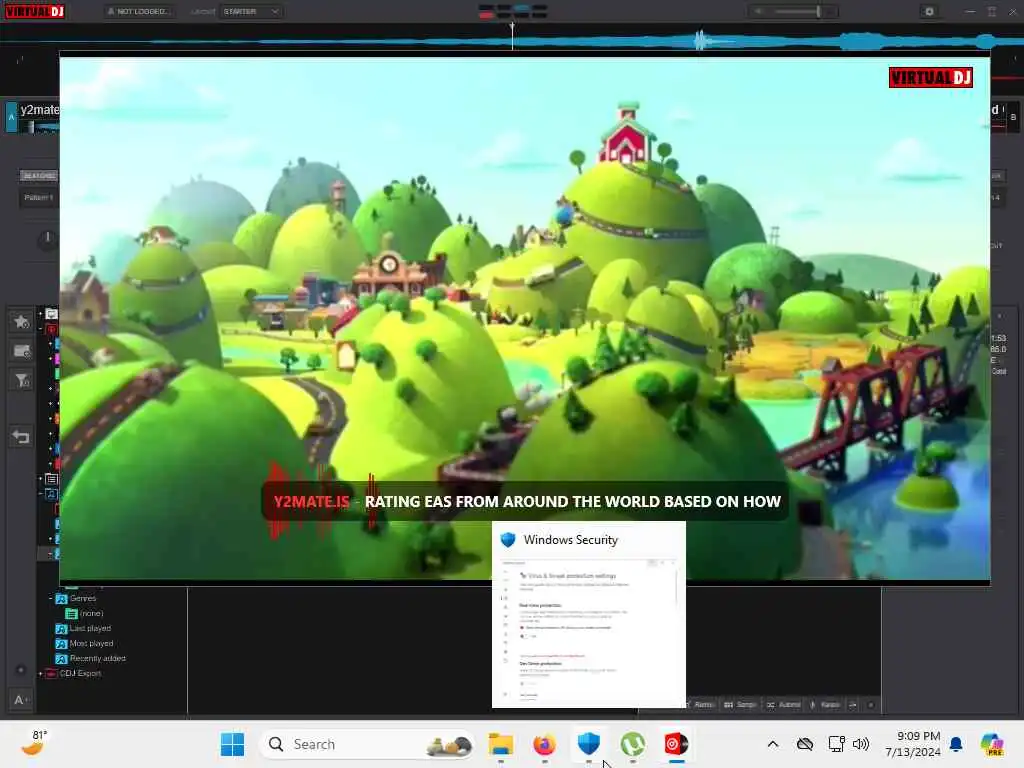1024x768 pixels.
Task: Open the Sampler side panel tab
Action: [741, 705]
